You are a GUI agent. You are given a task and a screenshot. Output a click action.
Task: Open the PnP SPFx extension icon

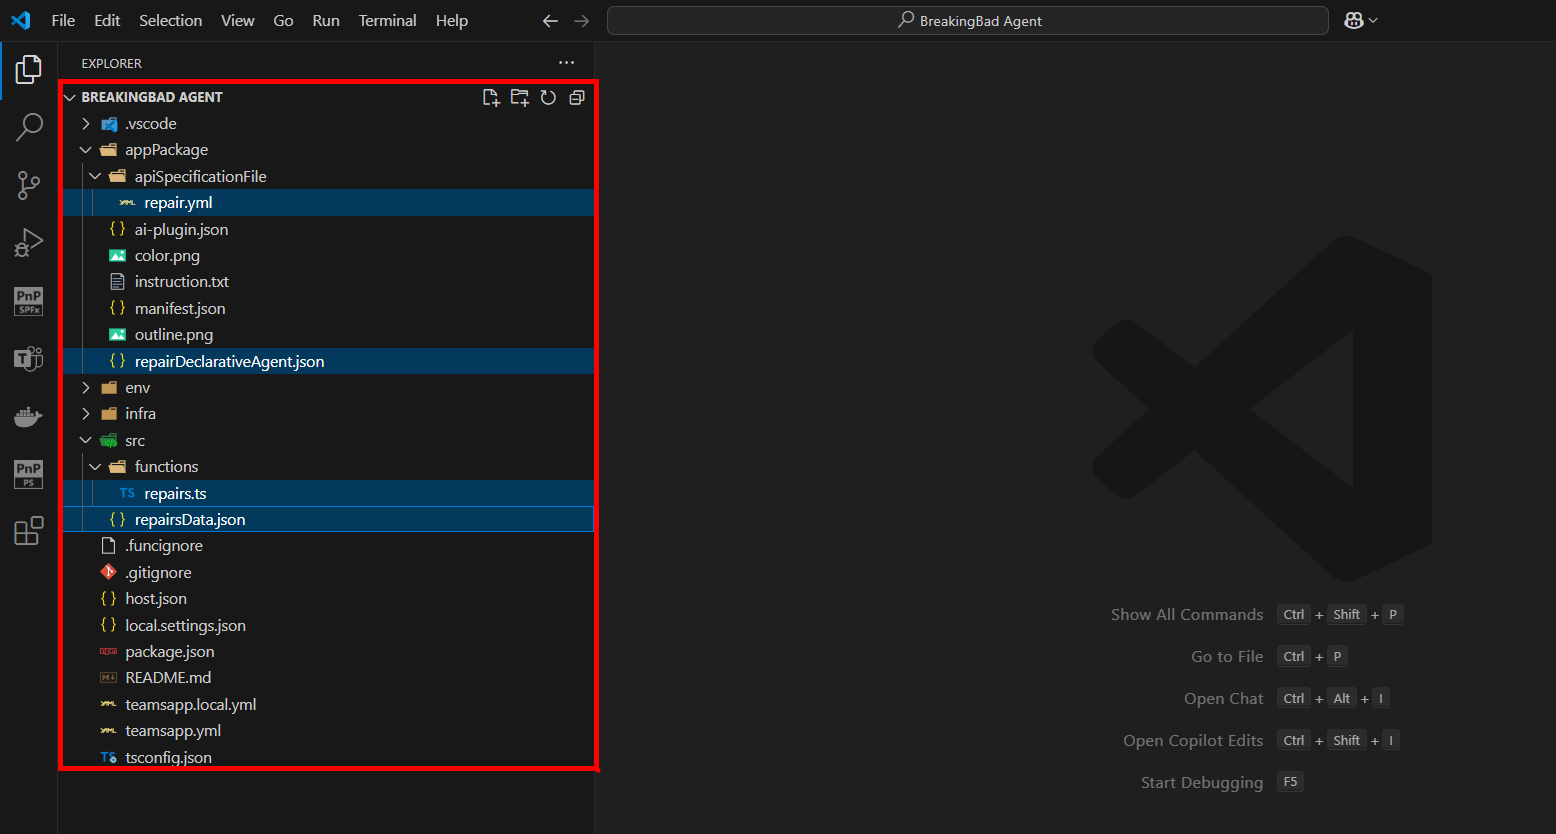29,301
